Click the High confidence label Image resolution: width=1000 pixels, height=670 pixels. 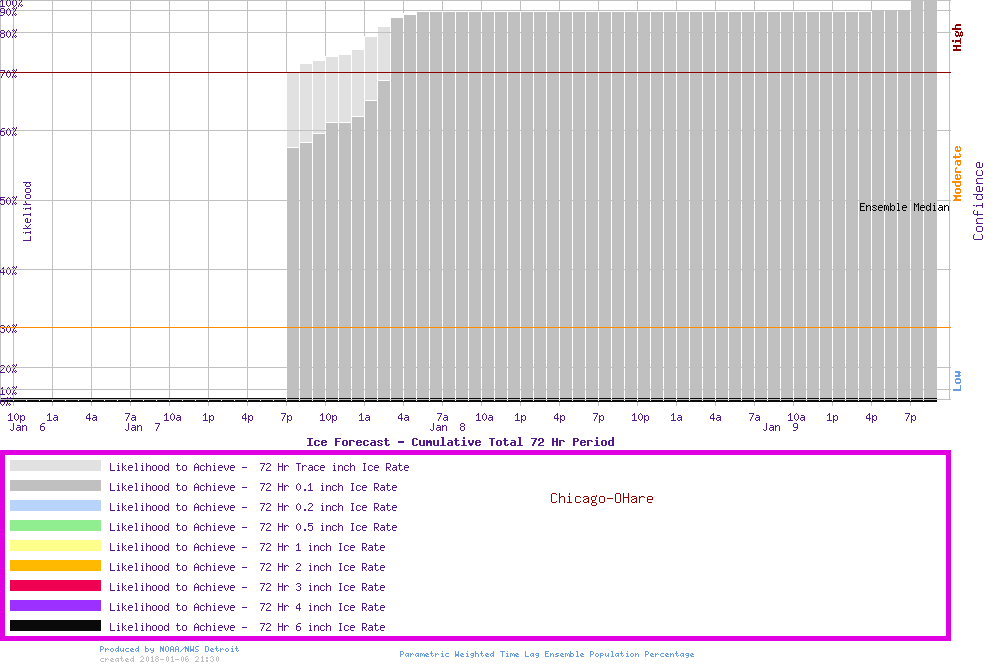point(957,38)
